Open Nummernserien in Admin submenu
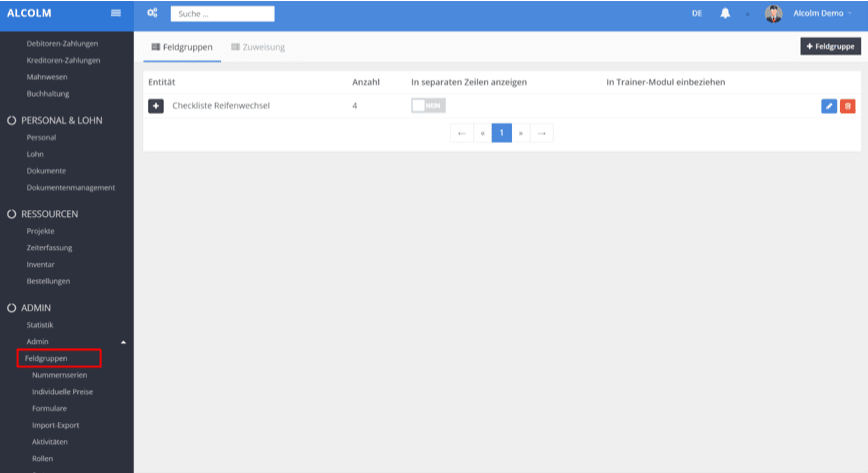This screenshot has height=473, width=868. [x=59, y=375]
